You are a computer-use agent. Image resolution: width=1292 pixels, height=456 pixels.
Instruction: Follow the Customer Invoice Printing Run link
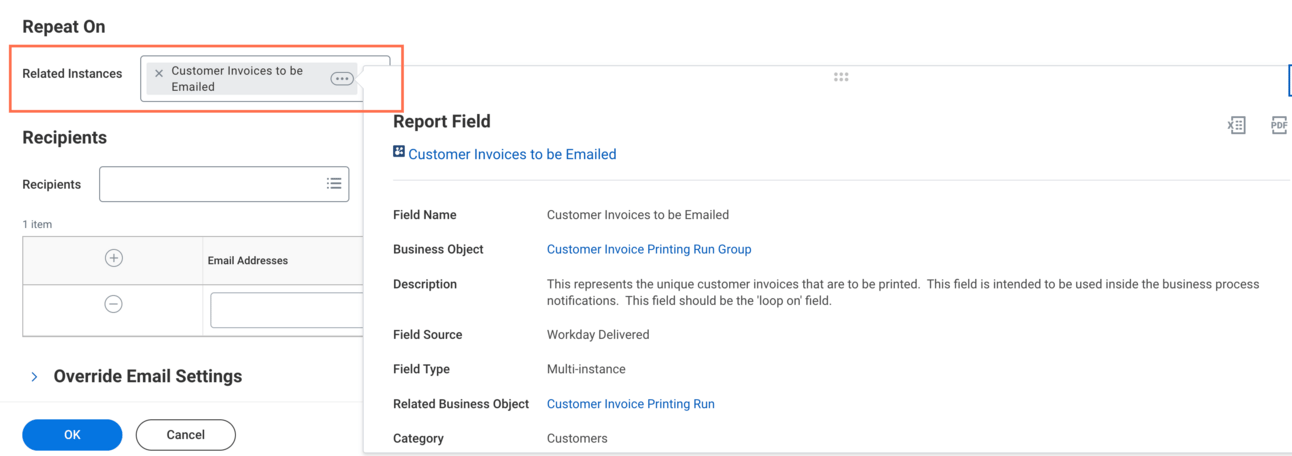(630, 404)
